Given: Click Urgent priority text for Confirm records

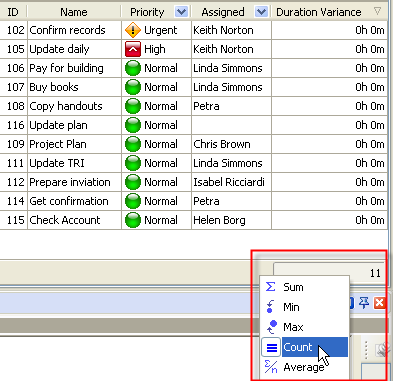Looking at the screenshot, I should [x=161, y=30].
